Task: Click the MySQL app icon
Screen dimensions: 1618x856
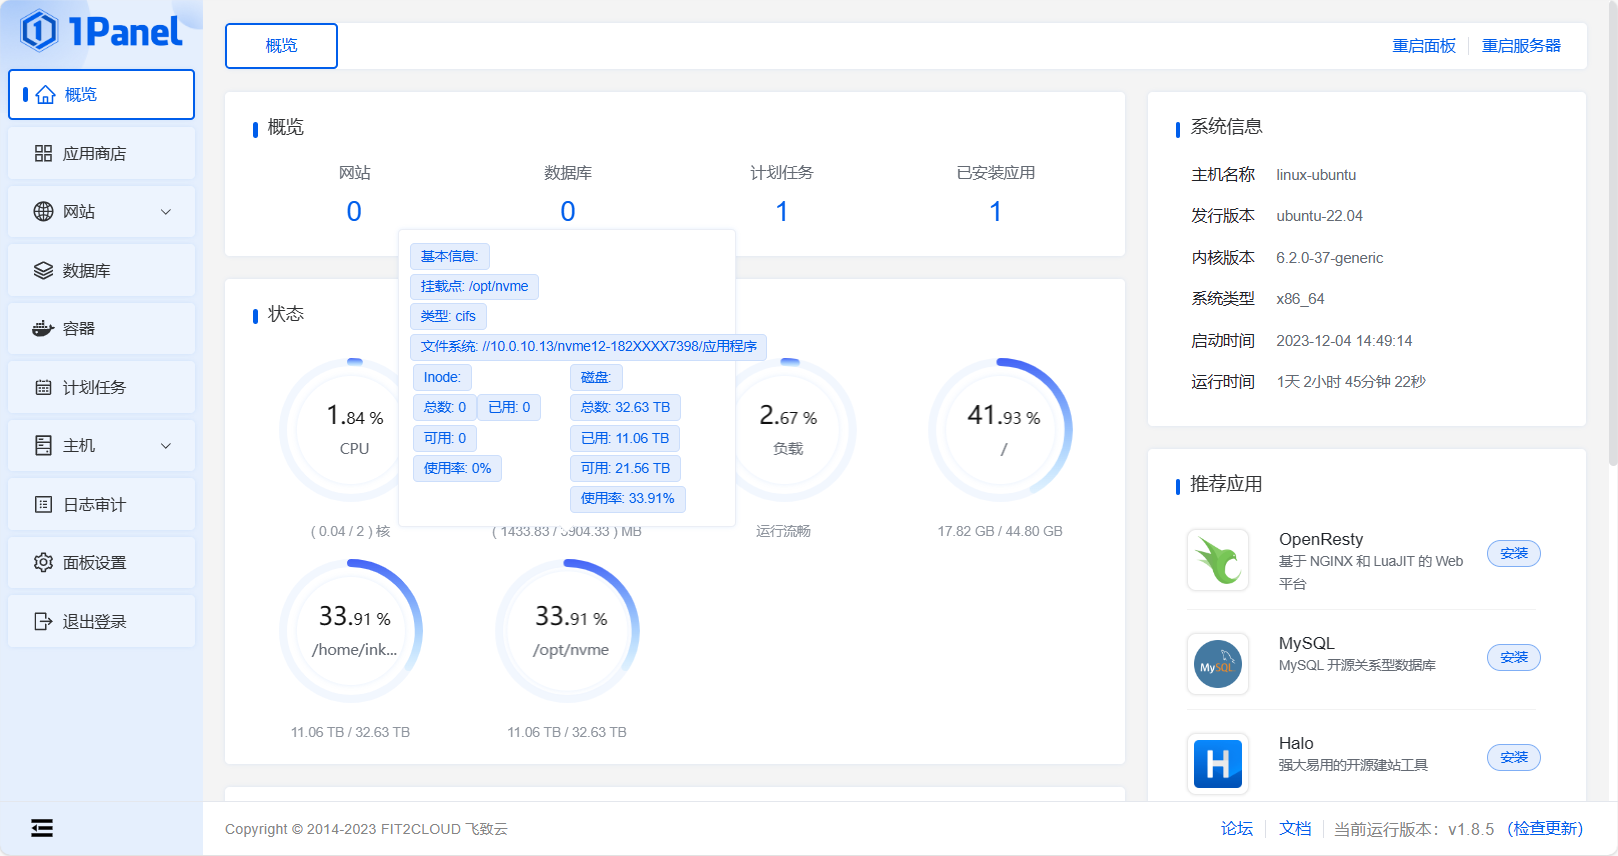Action: click(1218, 664)
